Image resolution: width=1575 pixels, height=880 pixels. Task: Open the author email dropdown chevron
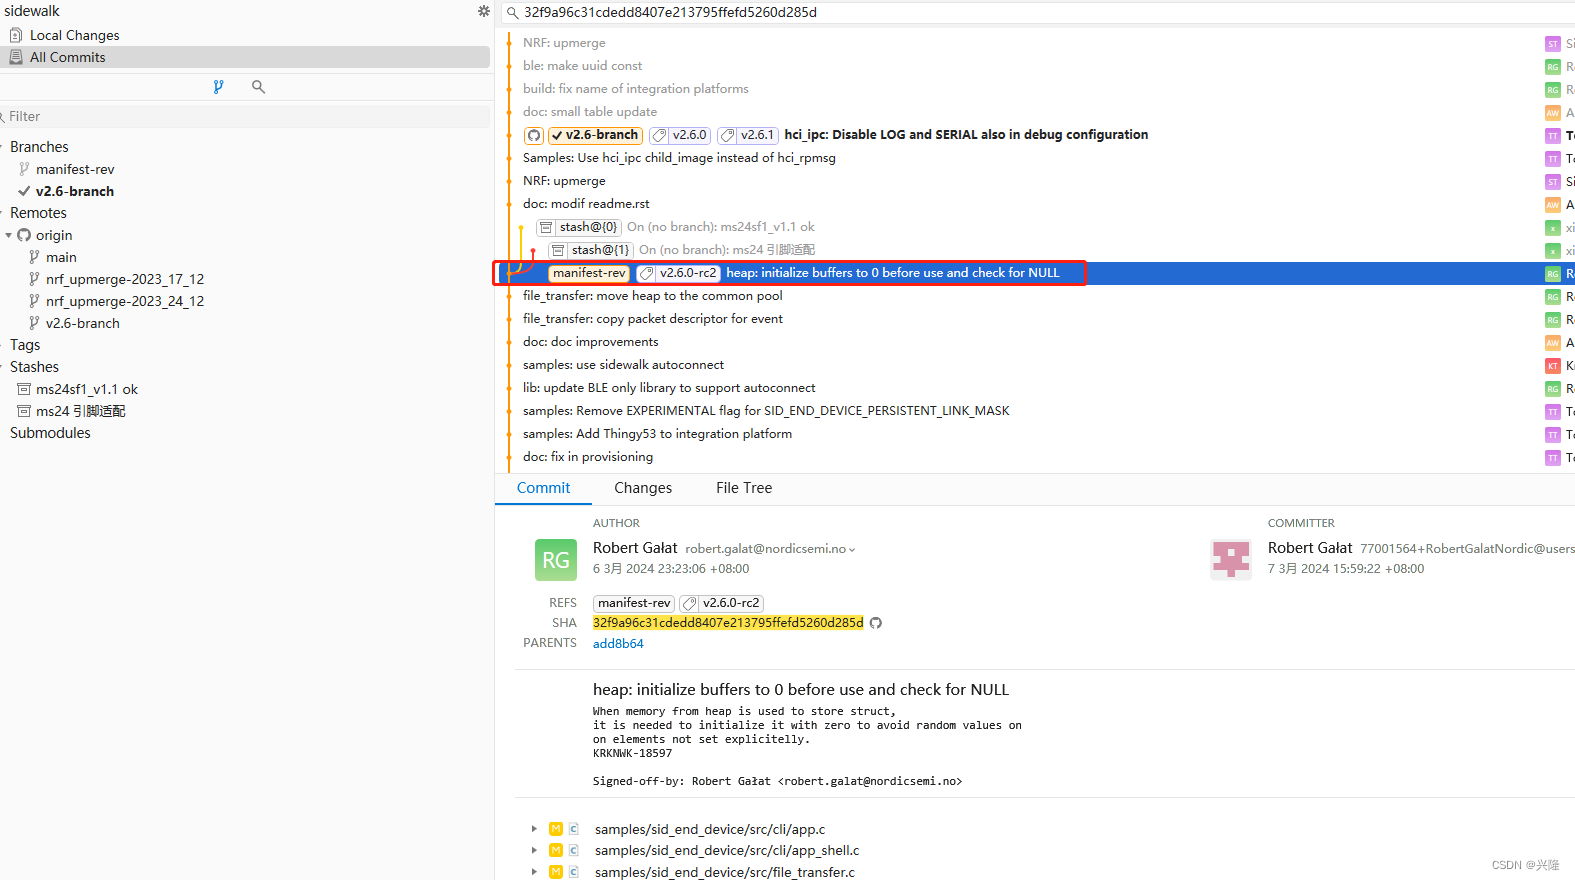852,549
